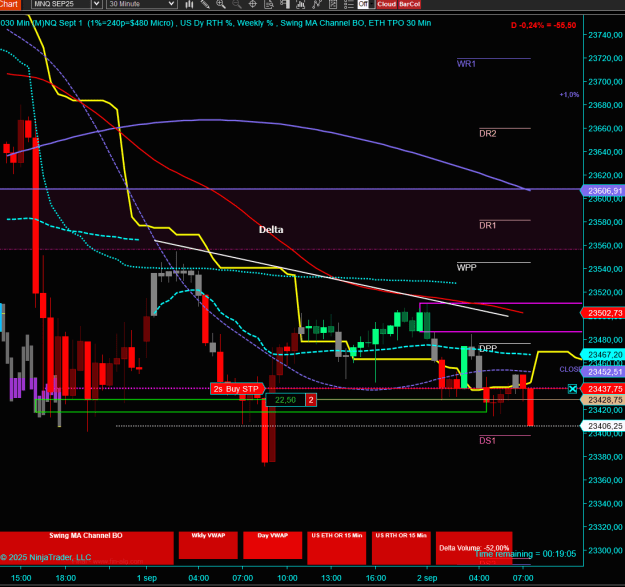
Task: Expand the instrument selector arrow beside MNQ SEP25
Action: [96, 4]
